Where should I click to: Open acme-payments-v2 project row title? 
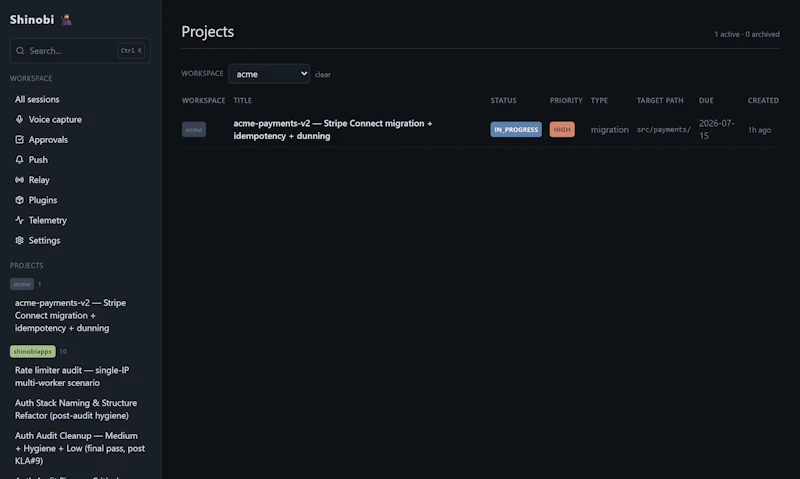pyautogui.click(x=333, y=130)
